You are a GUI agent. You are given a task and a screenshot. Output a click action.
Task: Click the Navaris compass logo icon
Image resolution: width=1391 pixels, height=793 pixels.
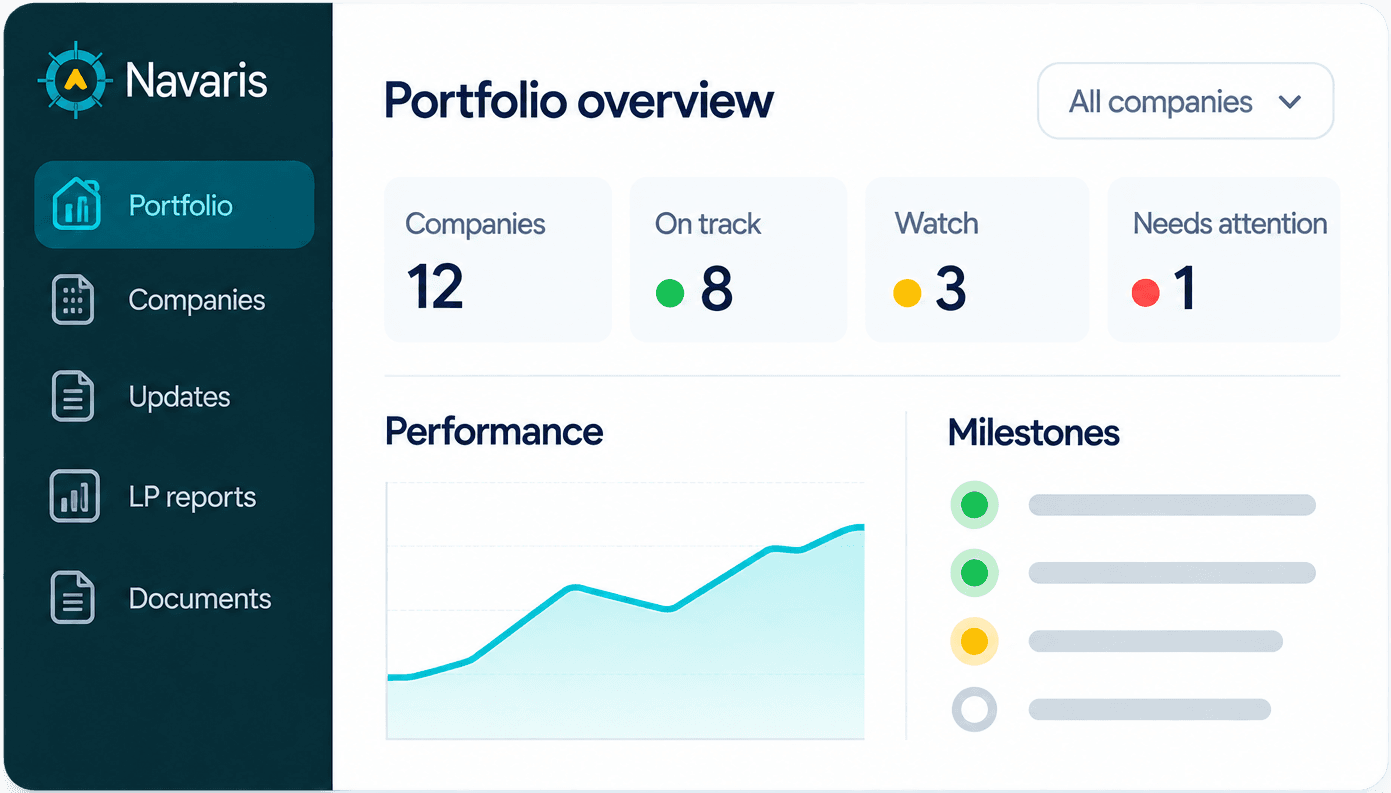coord(74,80)
